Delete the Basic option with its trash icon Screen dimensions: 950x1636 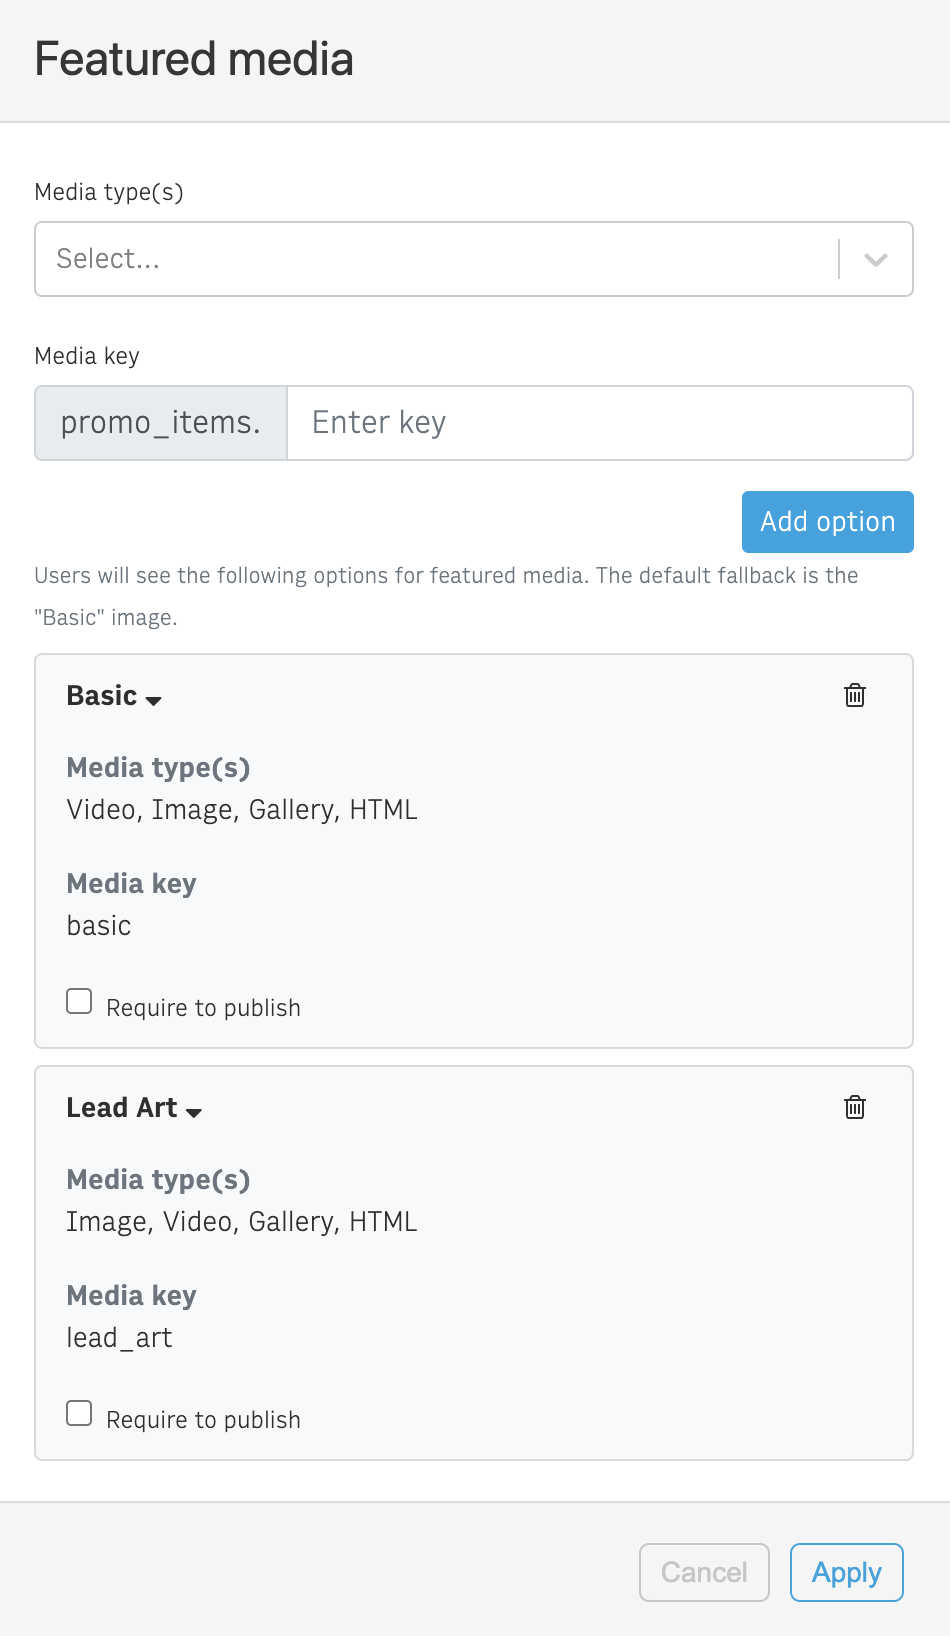(x=855, y=695)
